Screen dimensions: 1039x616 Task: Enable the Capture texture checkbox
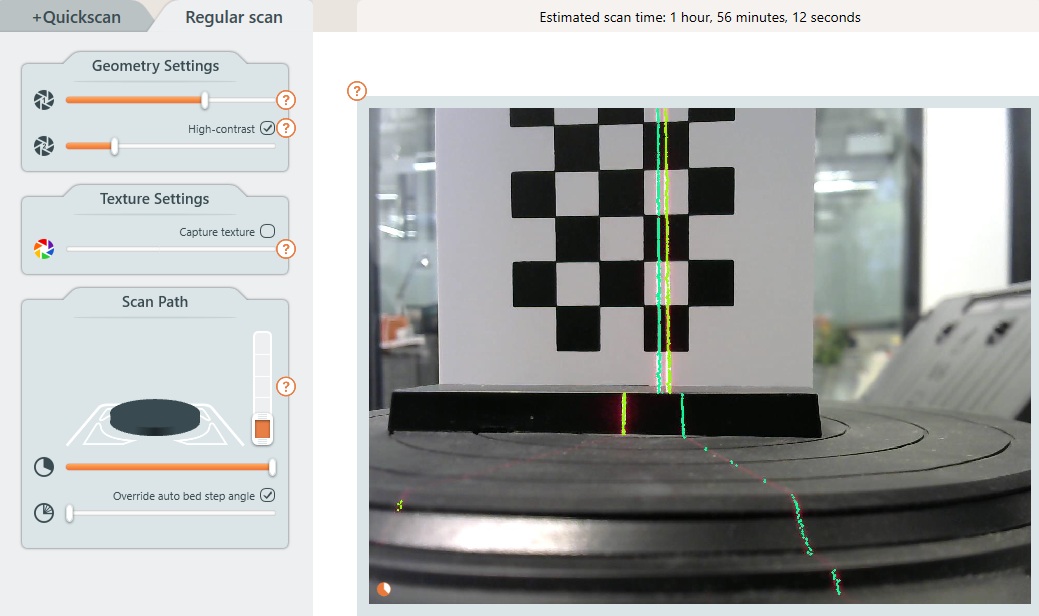267,231
